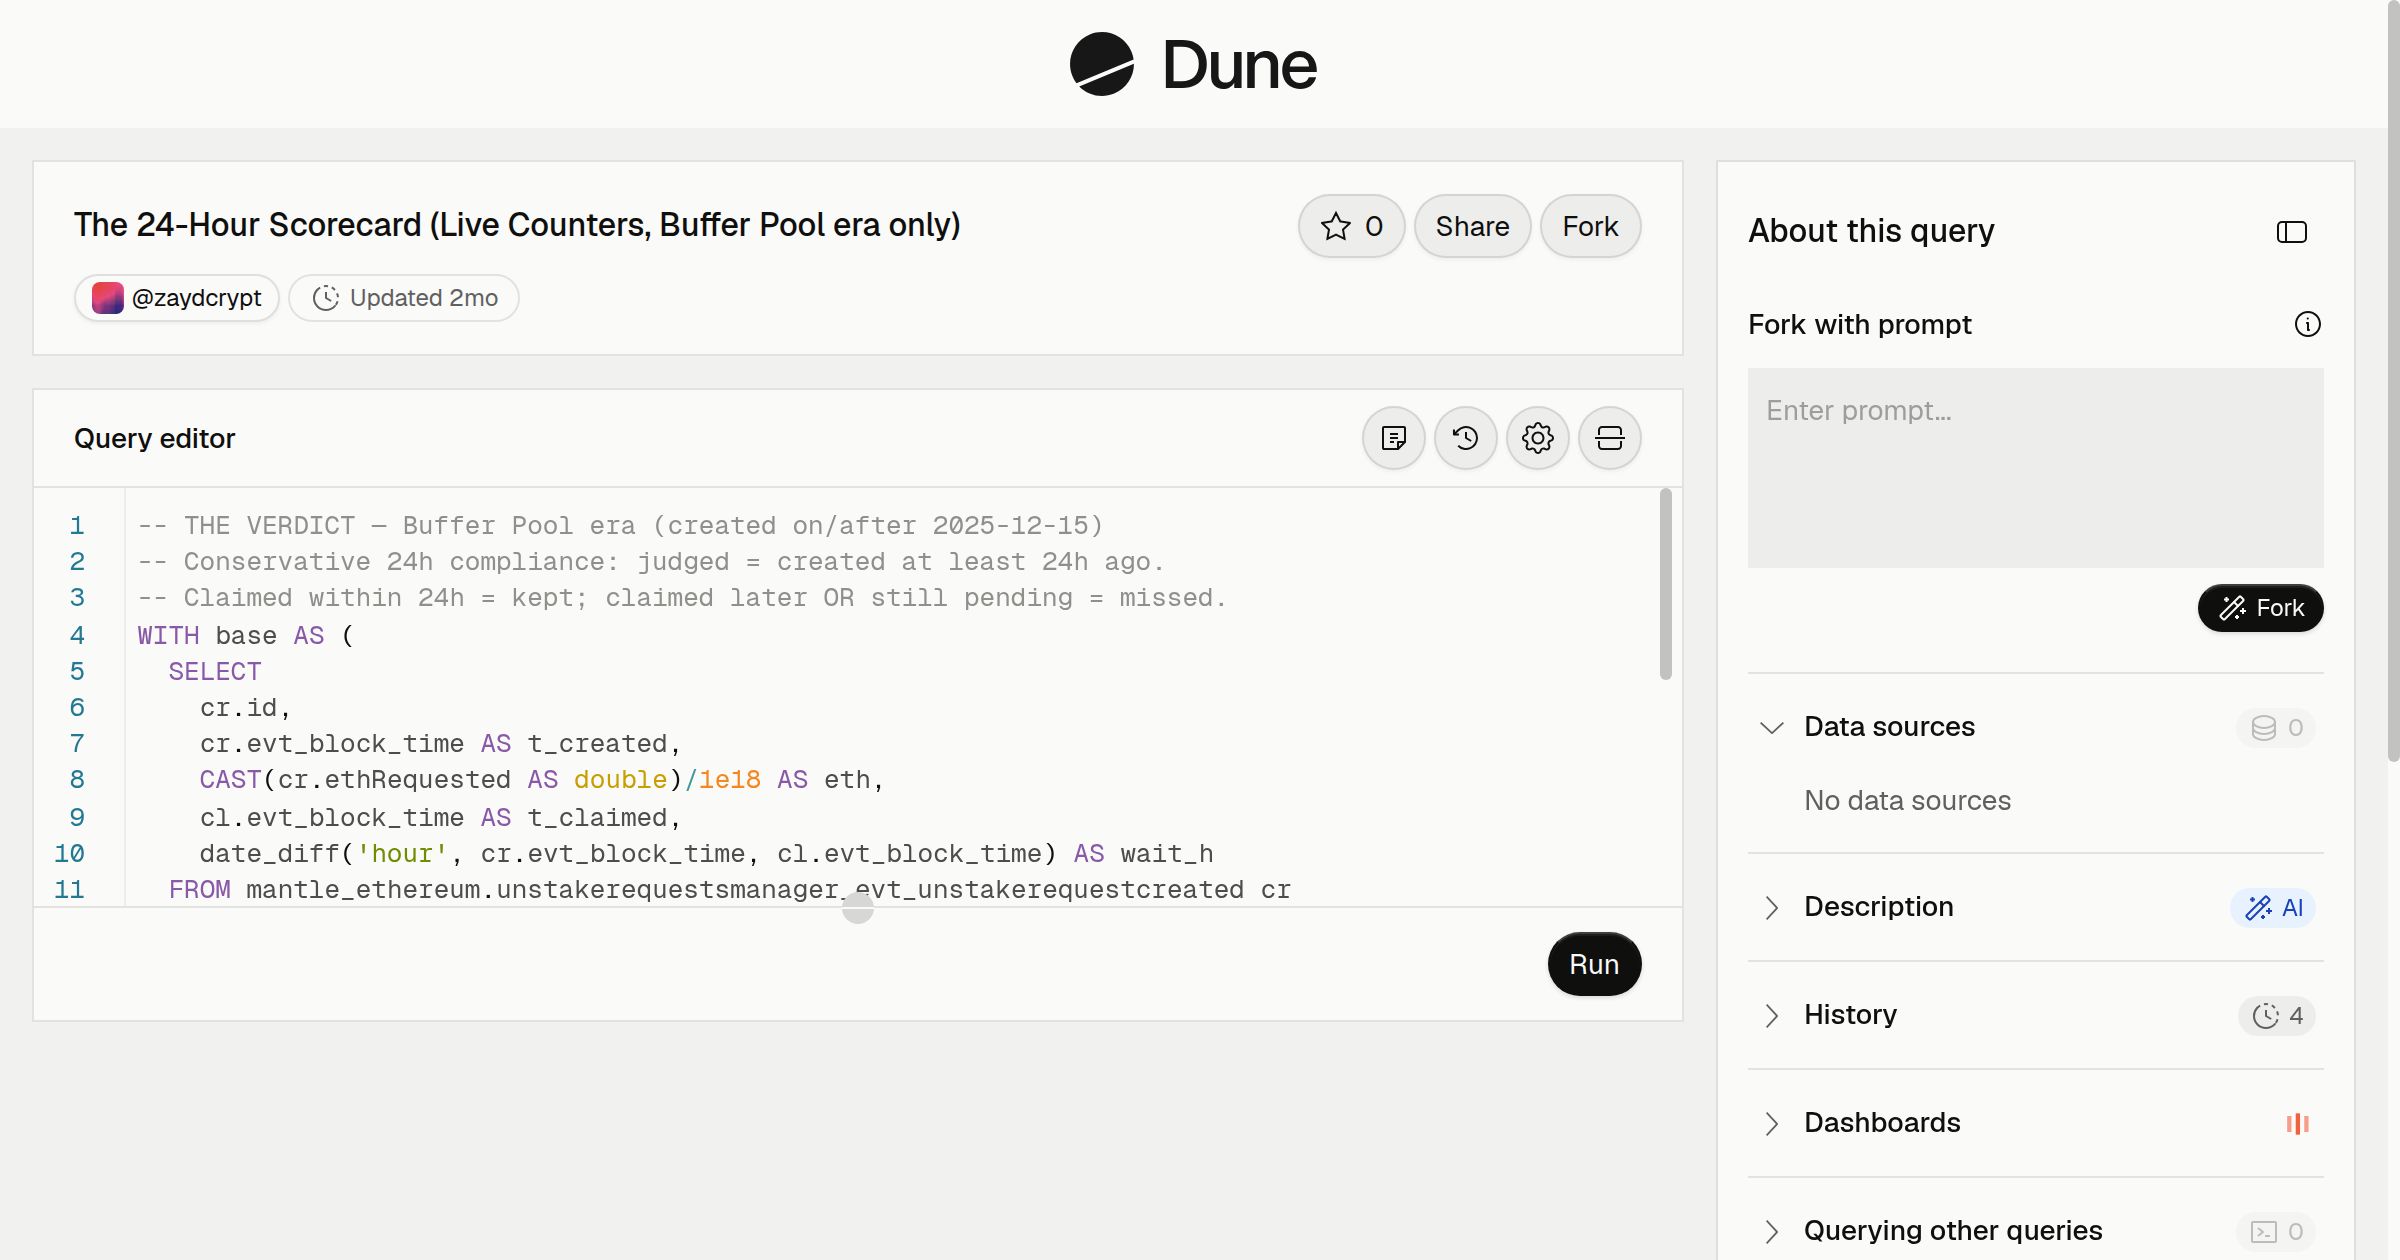Click the data sources count badge
Image resolution: width=2400 pixels, height=1260 pixels.
click(2276, 728)
